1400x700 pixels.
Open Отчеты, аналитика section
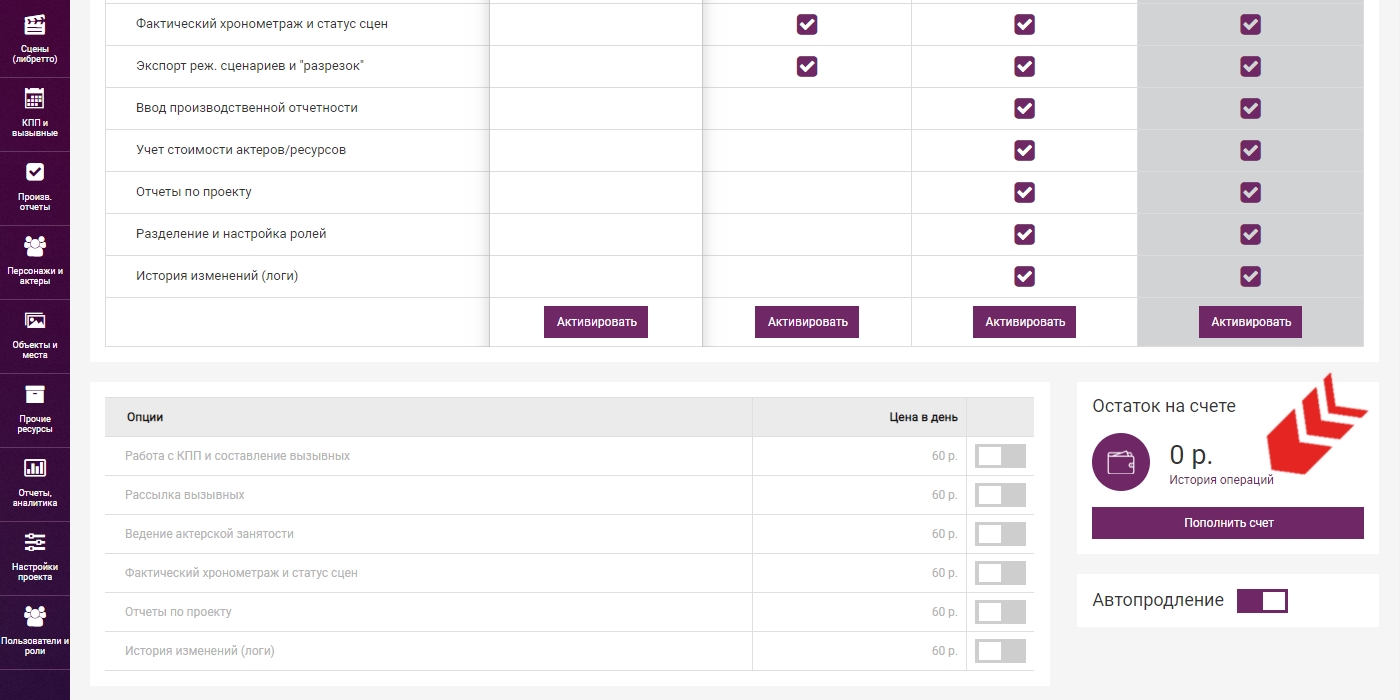pos(35,484)
